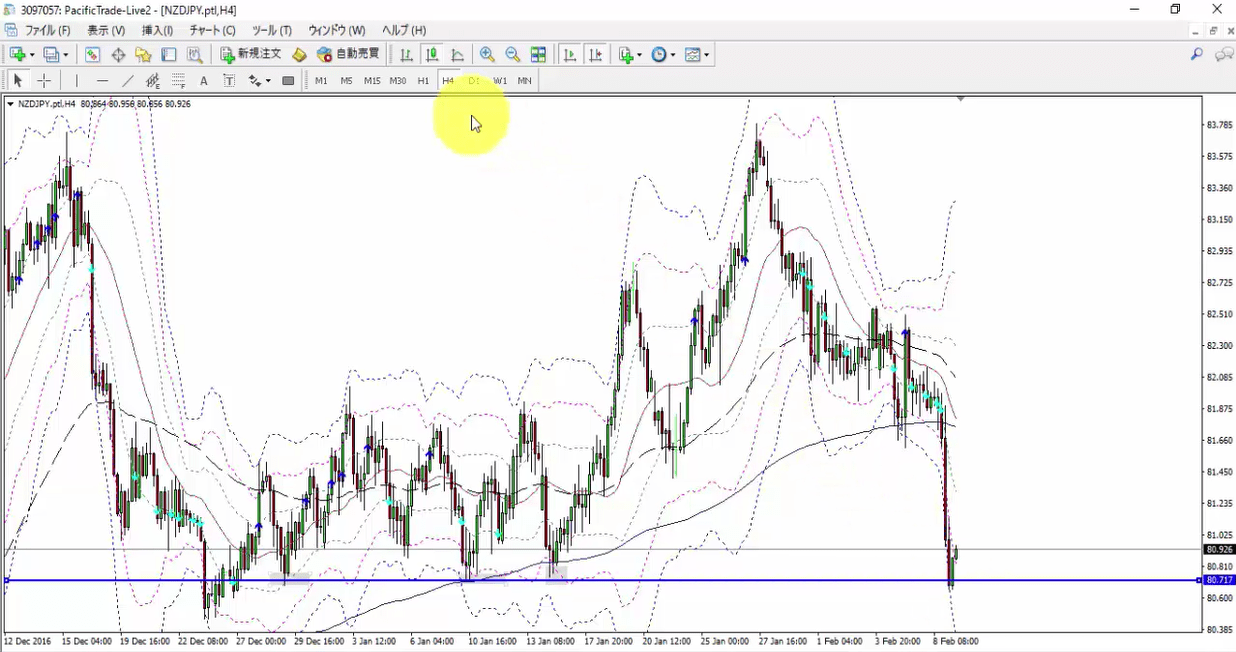Viewport: 1236px width, 652px height.
Task: Switch chart to candlesticks
Action: pyautogui.click(x=432, y=55)
